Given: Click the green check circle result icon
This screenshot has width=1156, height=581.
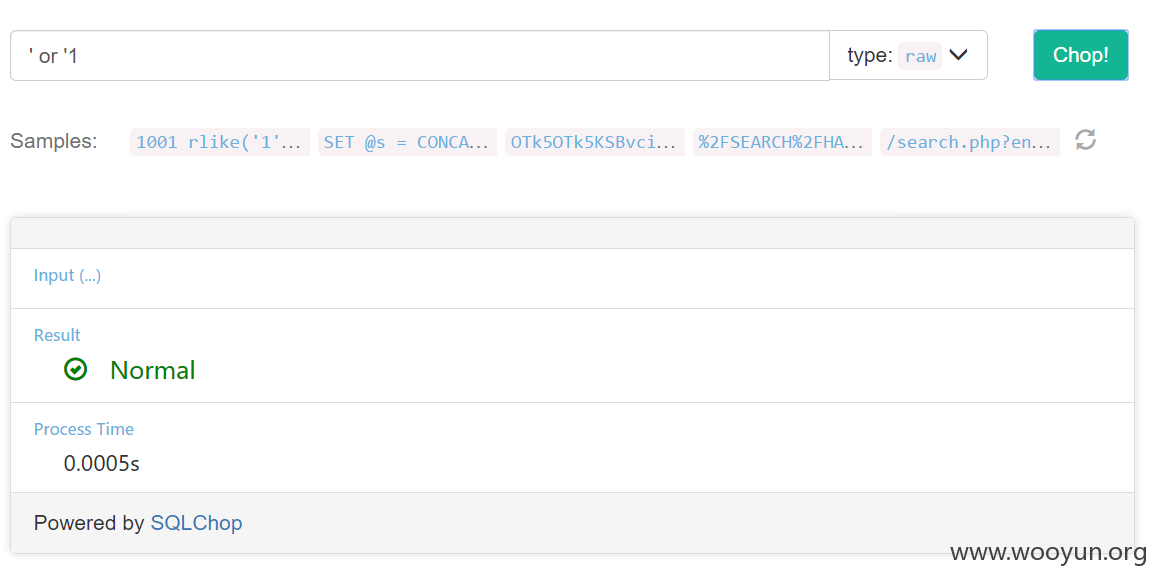Looking at the screenshot, I should point(75,369).
